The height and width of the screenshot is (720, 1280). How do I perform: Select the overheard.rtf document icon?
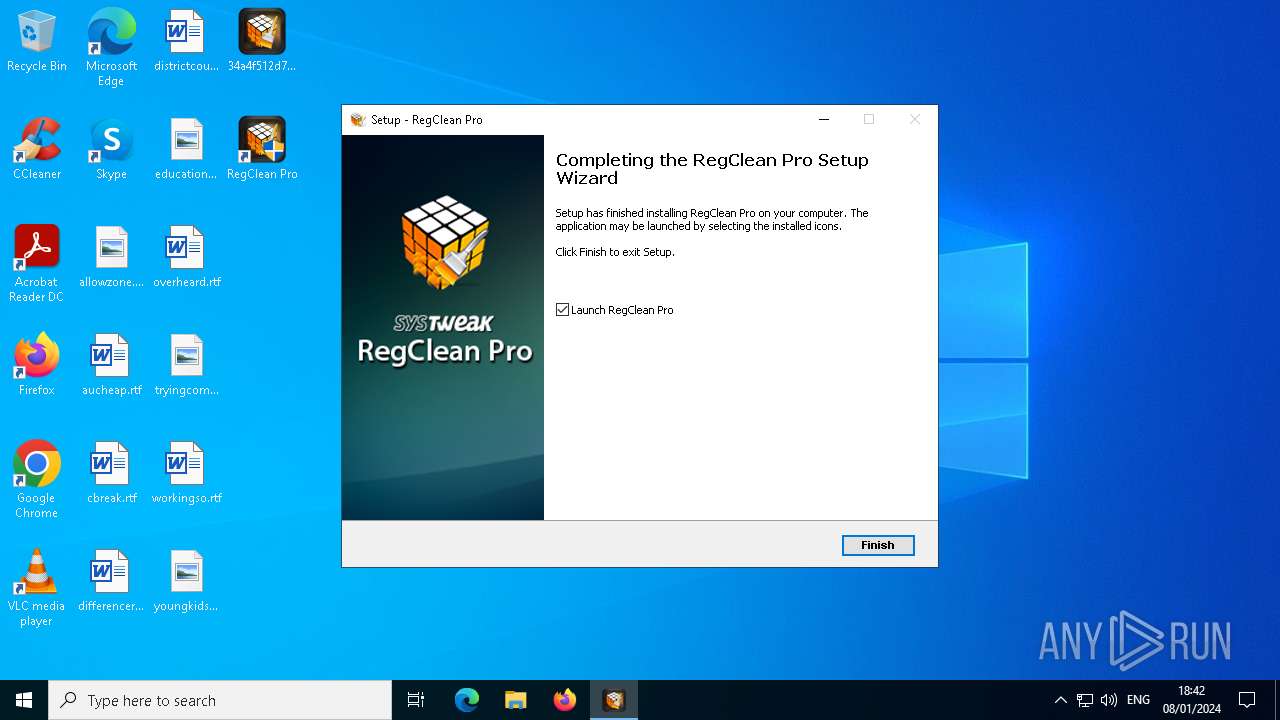tap(186, 258)
